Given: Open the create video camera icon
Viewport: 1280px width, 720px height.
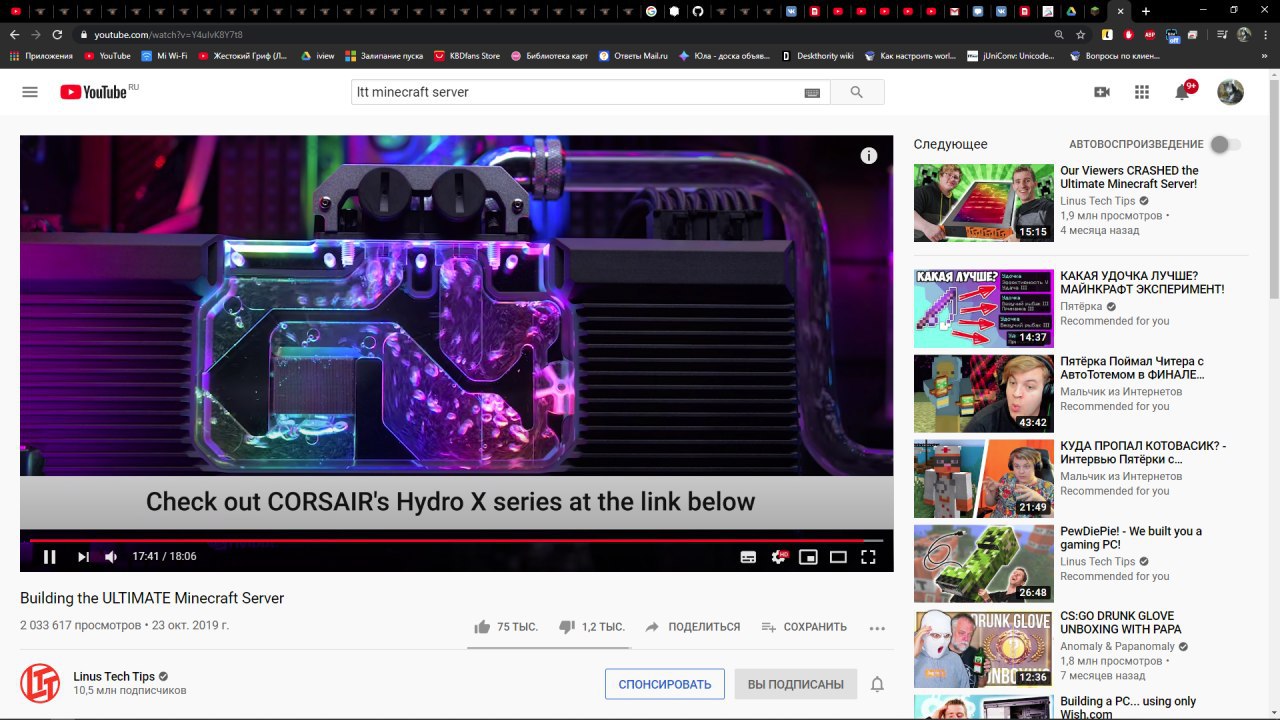Looking at the screenshot, I should coord(1102,92).
